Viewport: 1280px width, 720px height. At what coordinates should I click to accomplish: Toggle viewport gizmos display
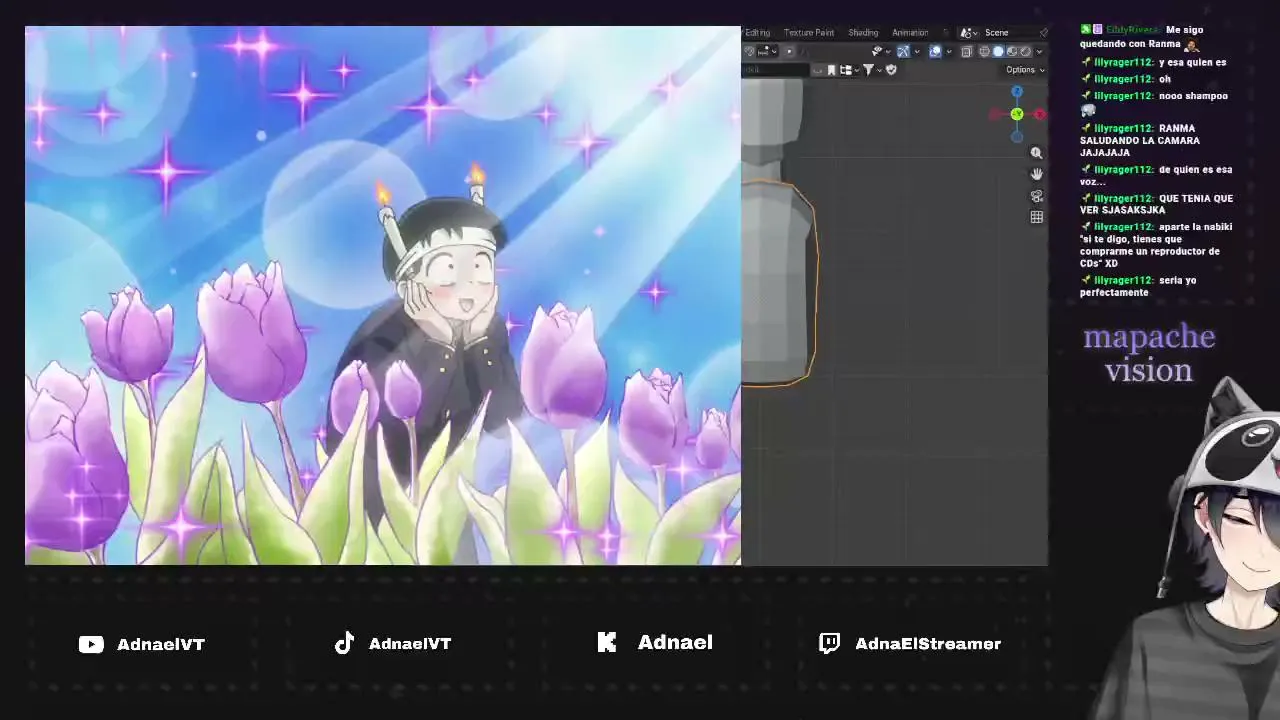(903, 51)
